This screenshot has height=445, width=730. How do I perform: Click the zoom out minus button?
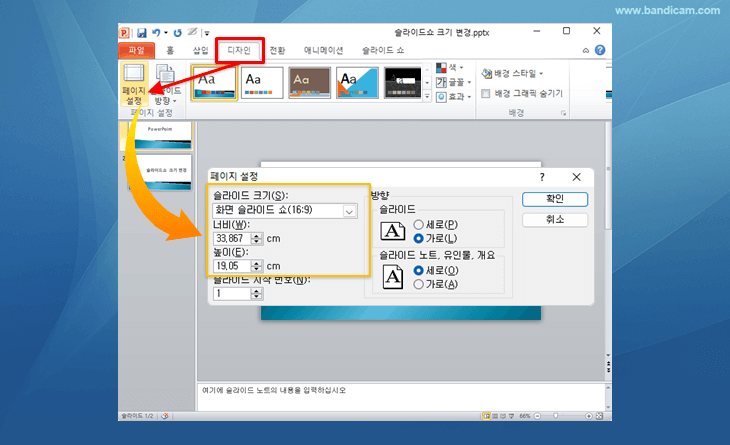pyautogui.click(x=537, y=416)
